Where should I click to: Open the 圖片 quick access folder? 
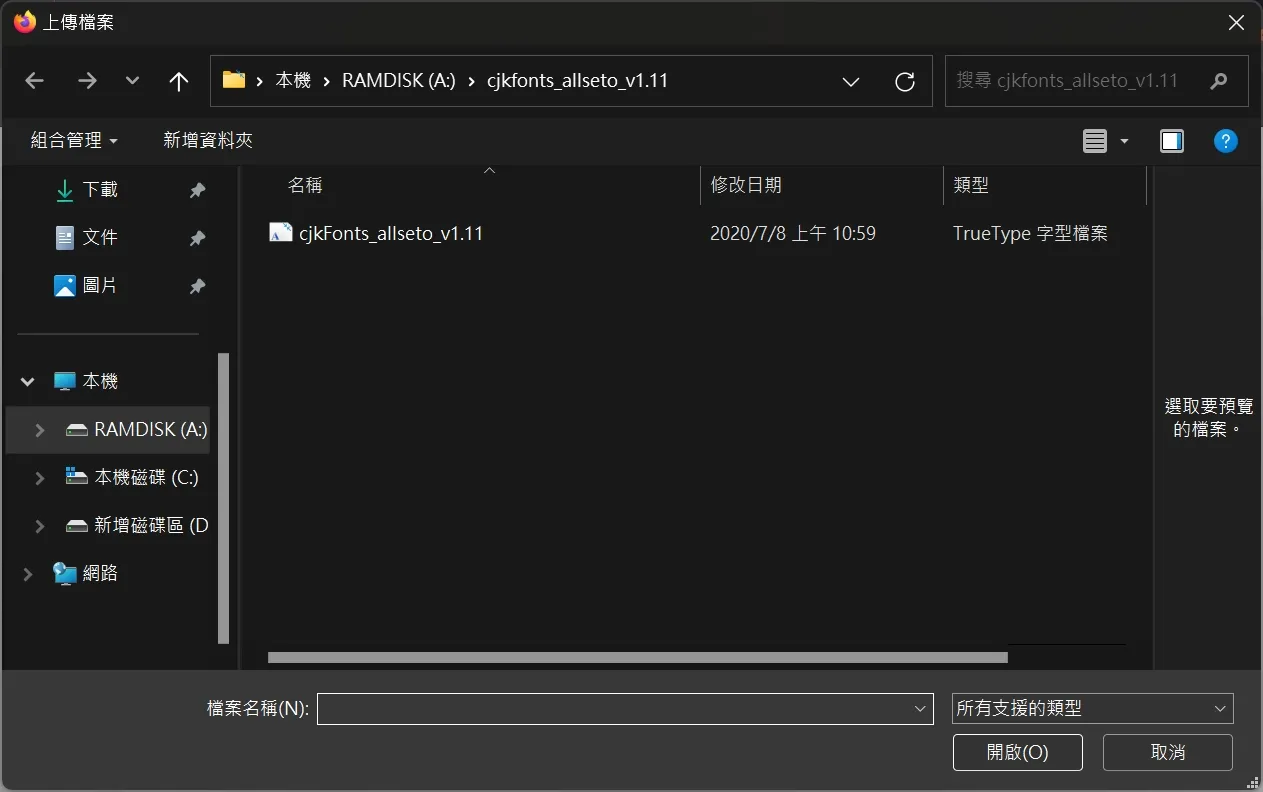click(99, 285)
